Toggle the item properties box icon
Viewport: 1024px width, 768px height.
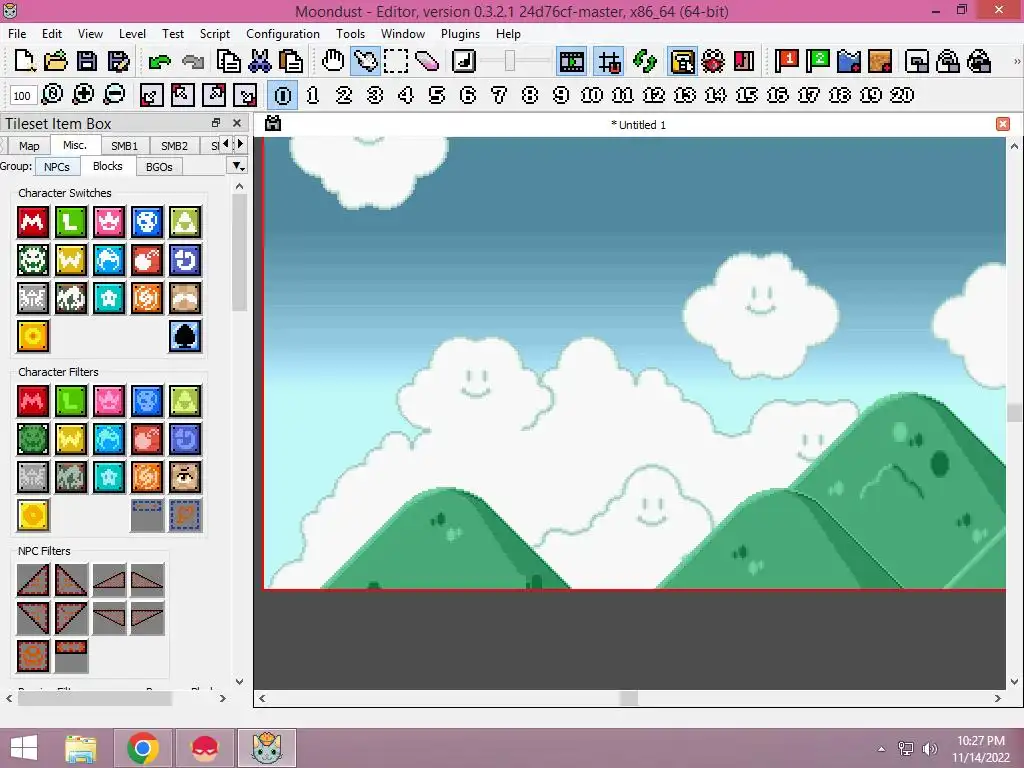(682, 61)
